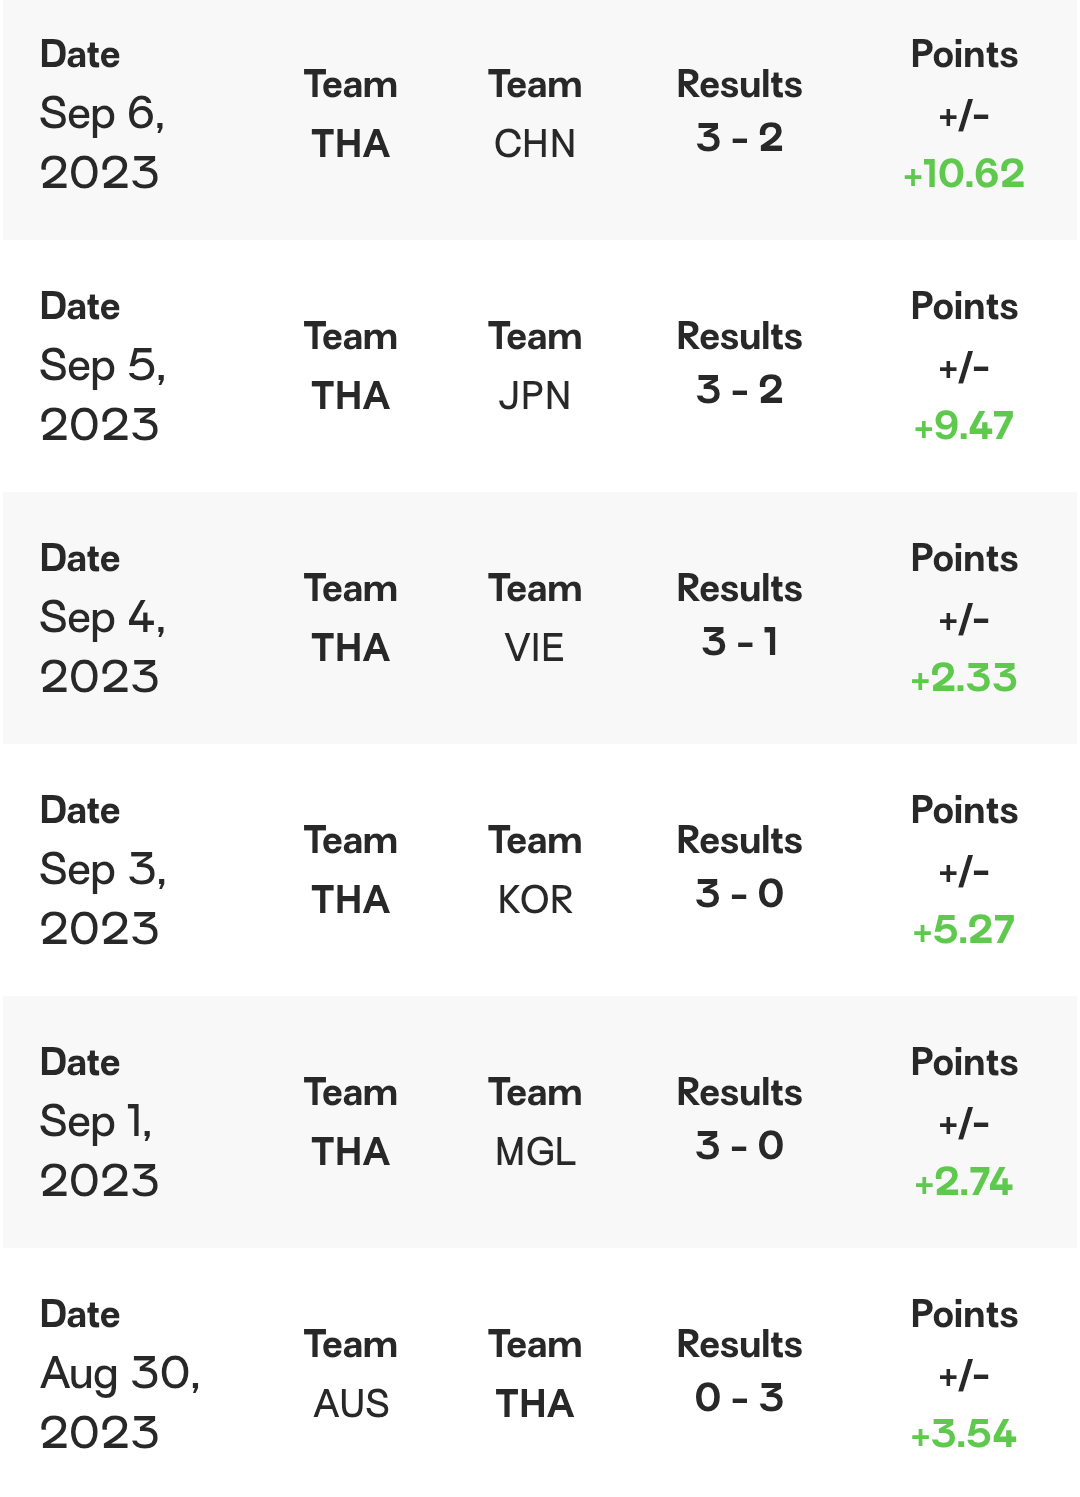Select the +2.33 points change

[x=964, y=678]
